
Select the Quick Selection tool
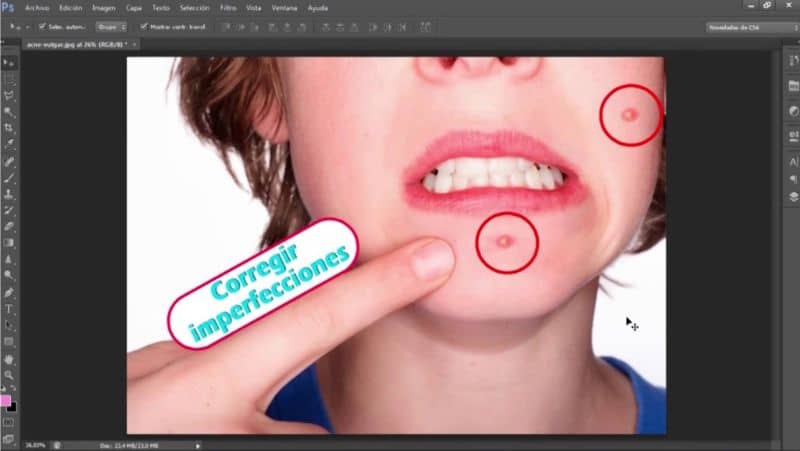[x=9, y=112]
